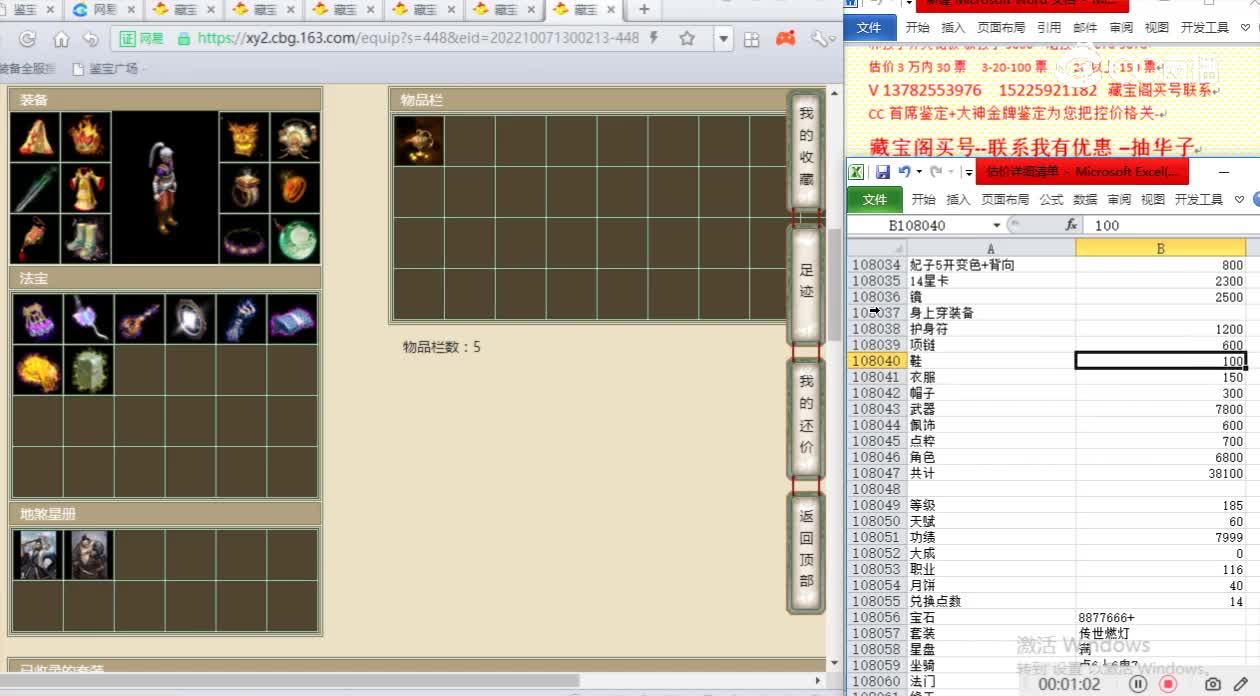This screenshot has width=1260, height=696.
Task: Open the golden cloud 法宝 icon
Action: pyautogui.click(x=38, y=370)
